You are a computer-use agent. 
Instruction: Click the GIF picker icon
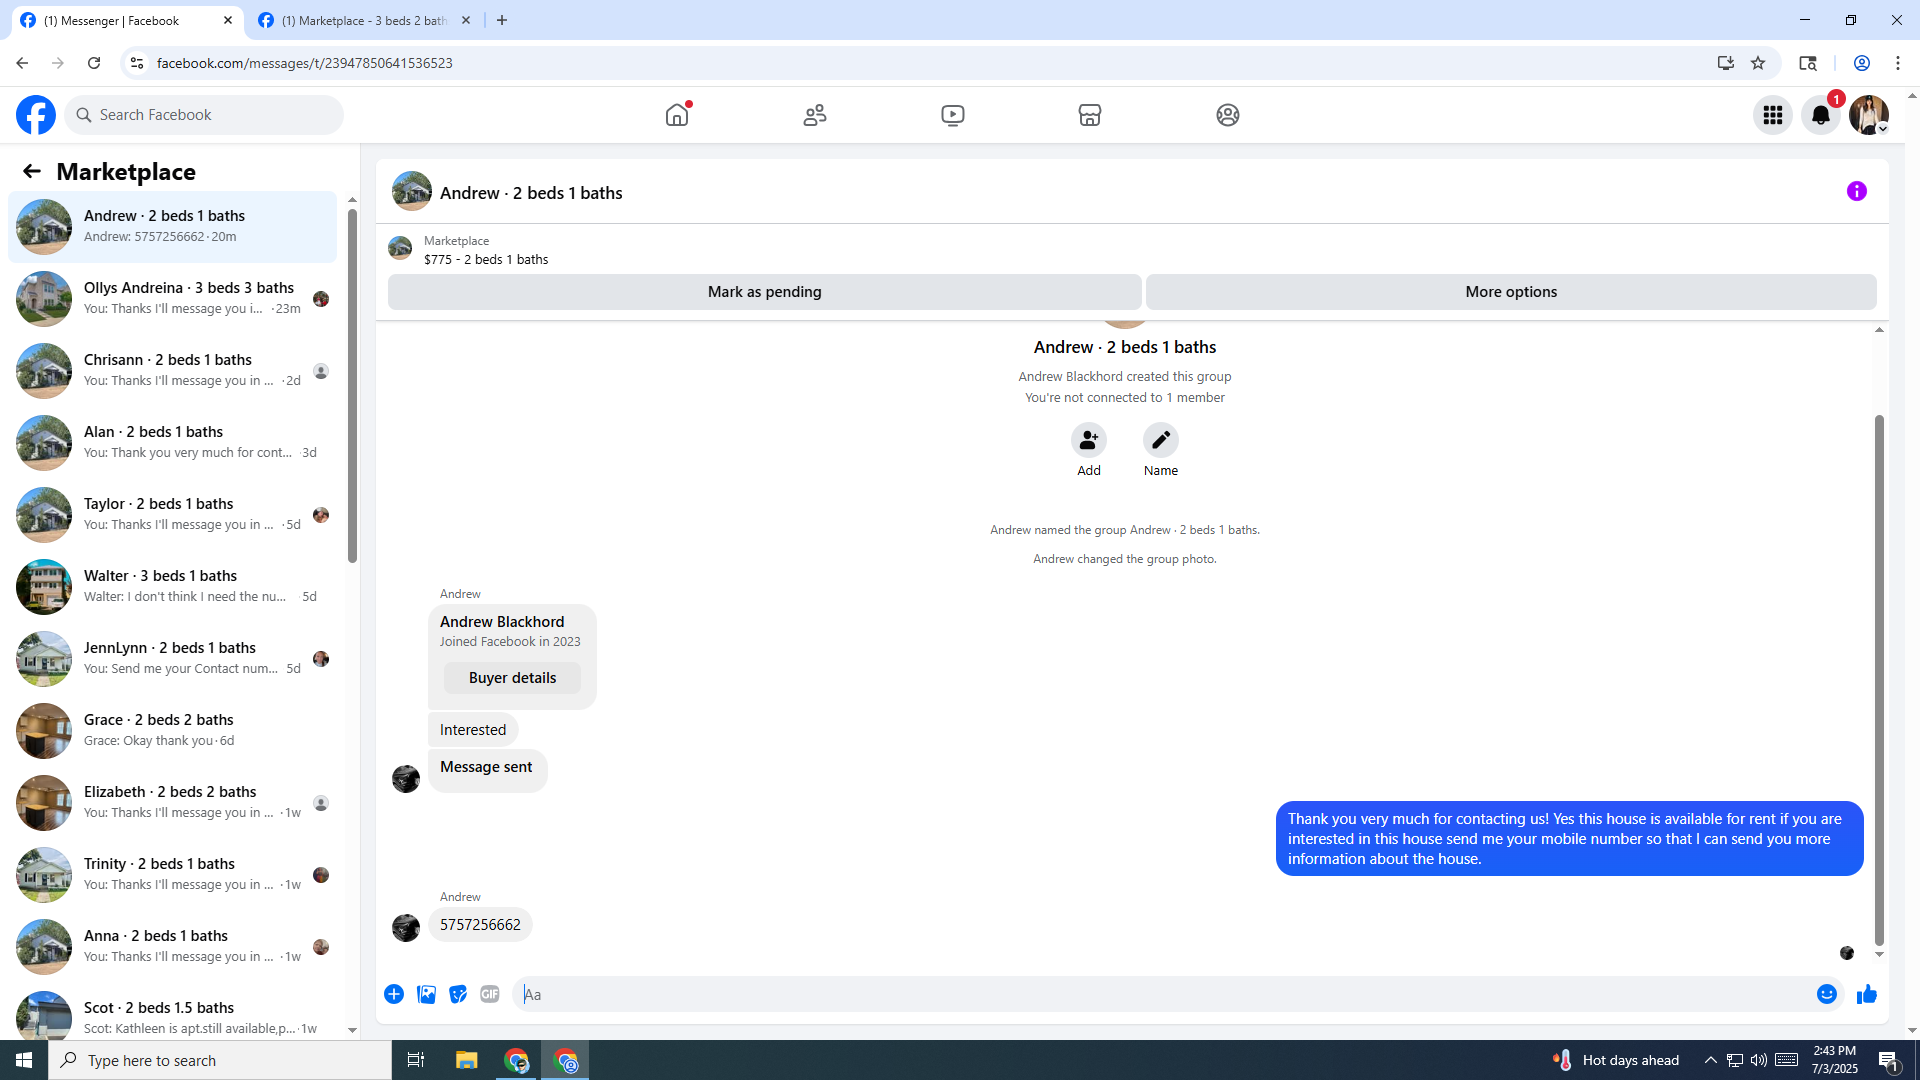(x=489, y=994)
